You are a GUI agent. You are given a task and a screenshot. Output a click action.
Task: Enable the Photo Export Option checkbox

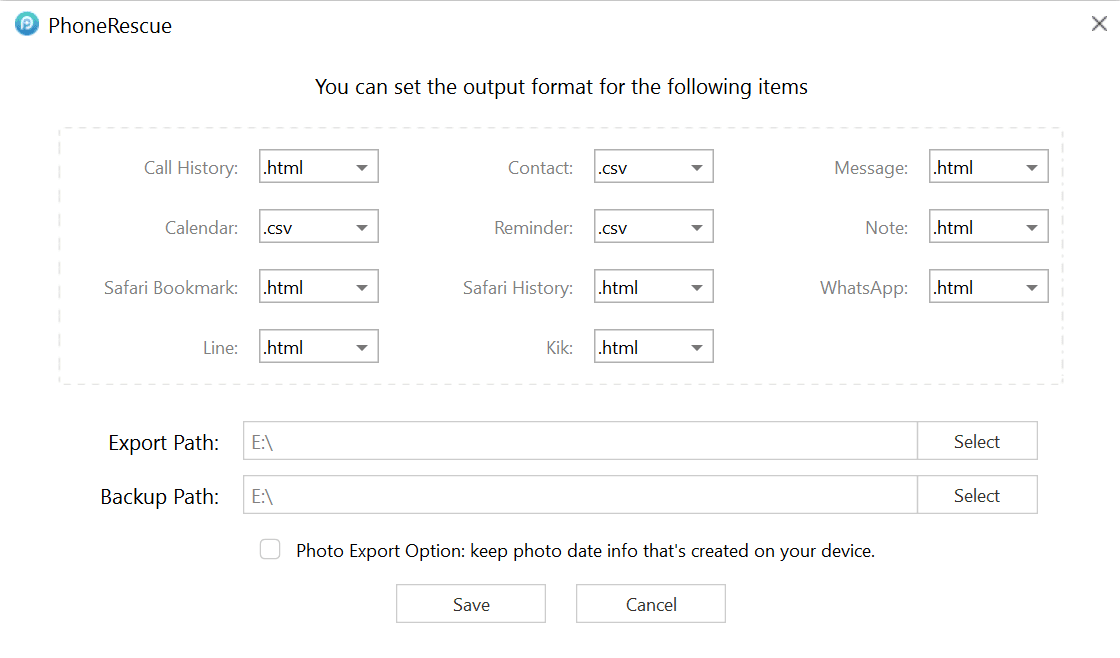click(270, 549)
